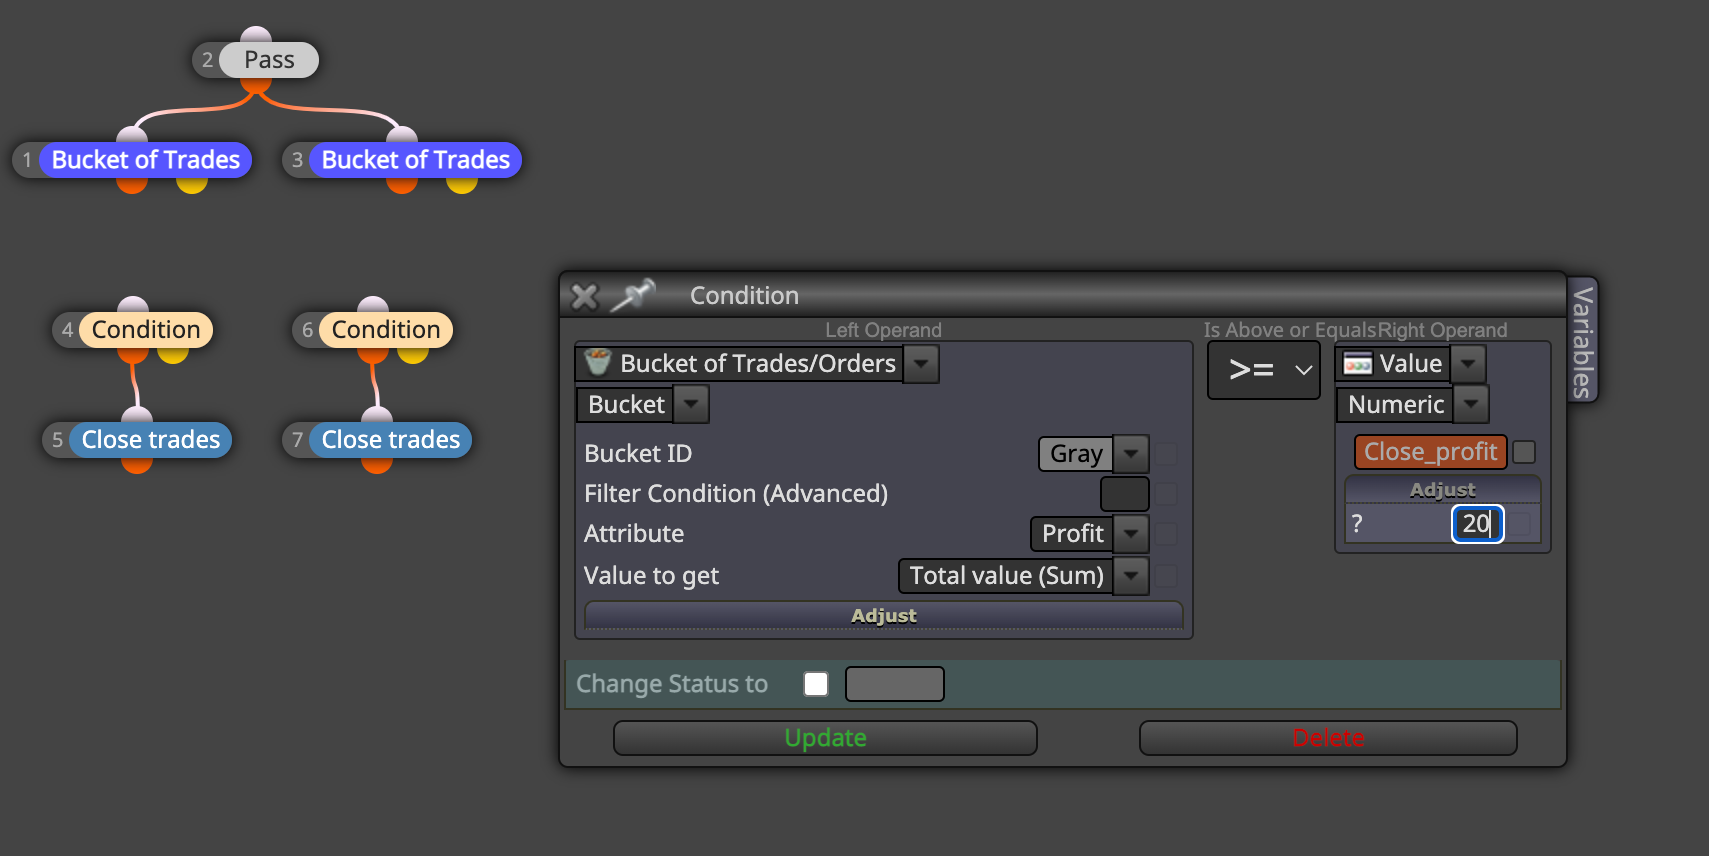Click the Change Status to color field
Image resolution: width=1709 pixels, height=856 pixels.
[x=895, y=684]
